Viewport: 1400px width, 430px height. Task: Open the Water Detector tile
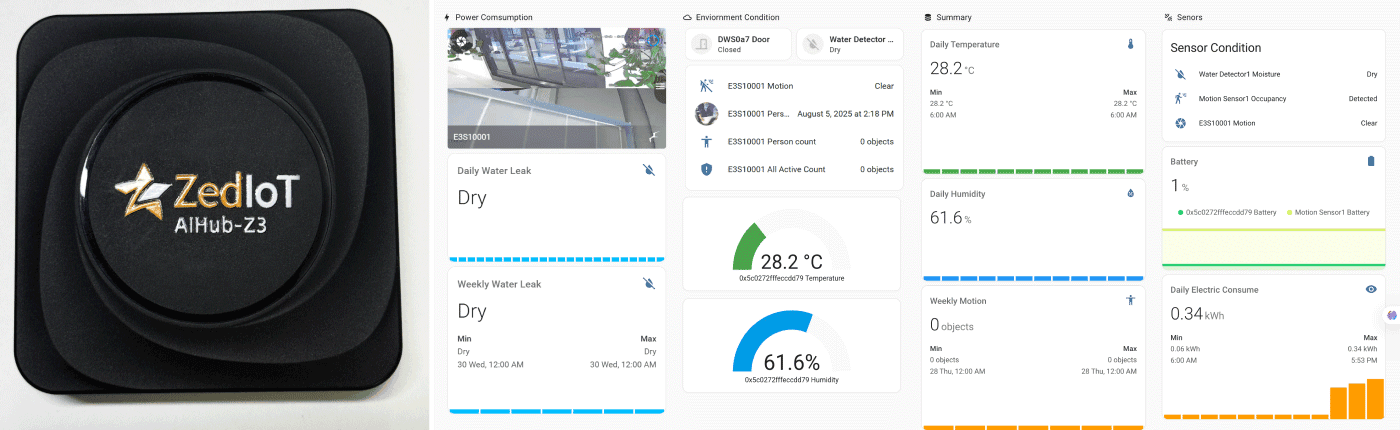(x=849, y=44)
